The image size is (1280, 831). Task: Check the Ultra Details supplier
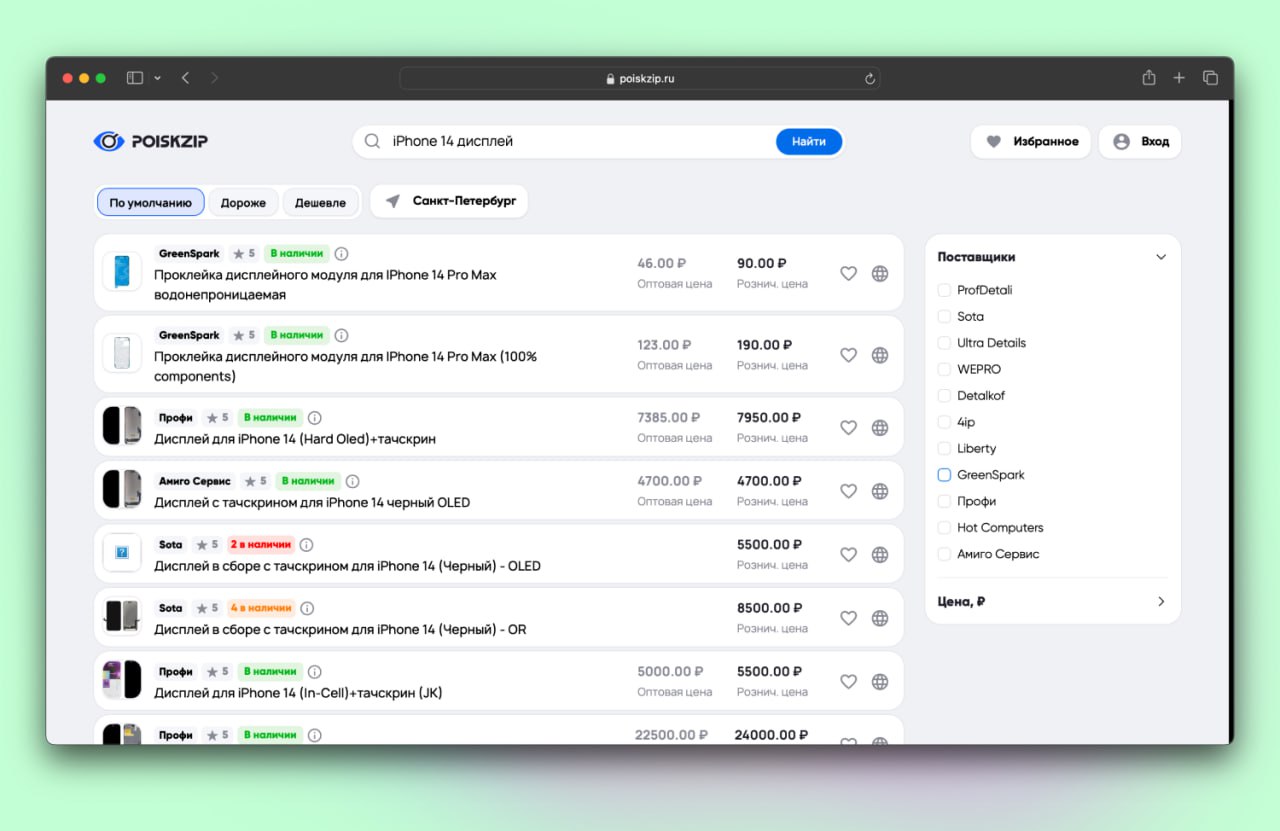[944, 343]
